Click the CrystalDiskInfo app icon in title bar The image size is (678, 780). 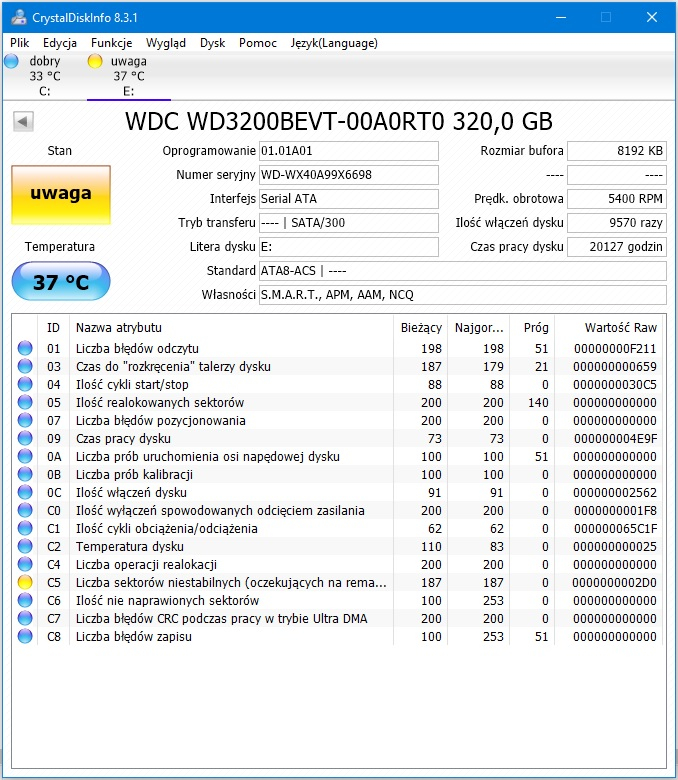[19, 17]
